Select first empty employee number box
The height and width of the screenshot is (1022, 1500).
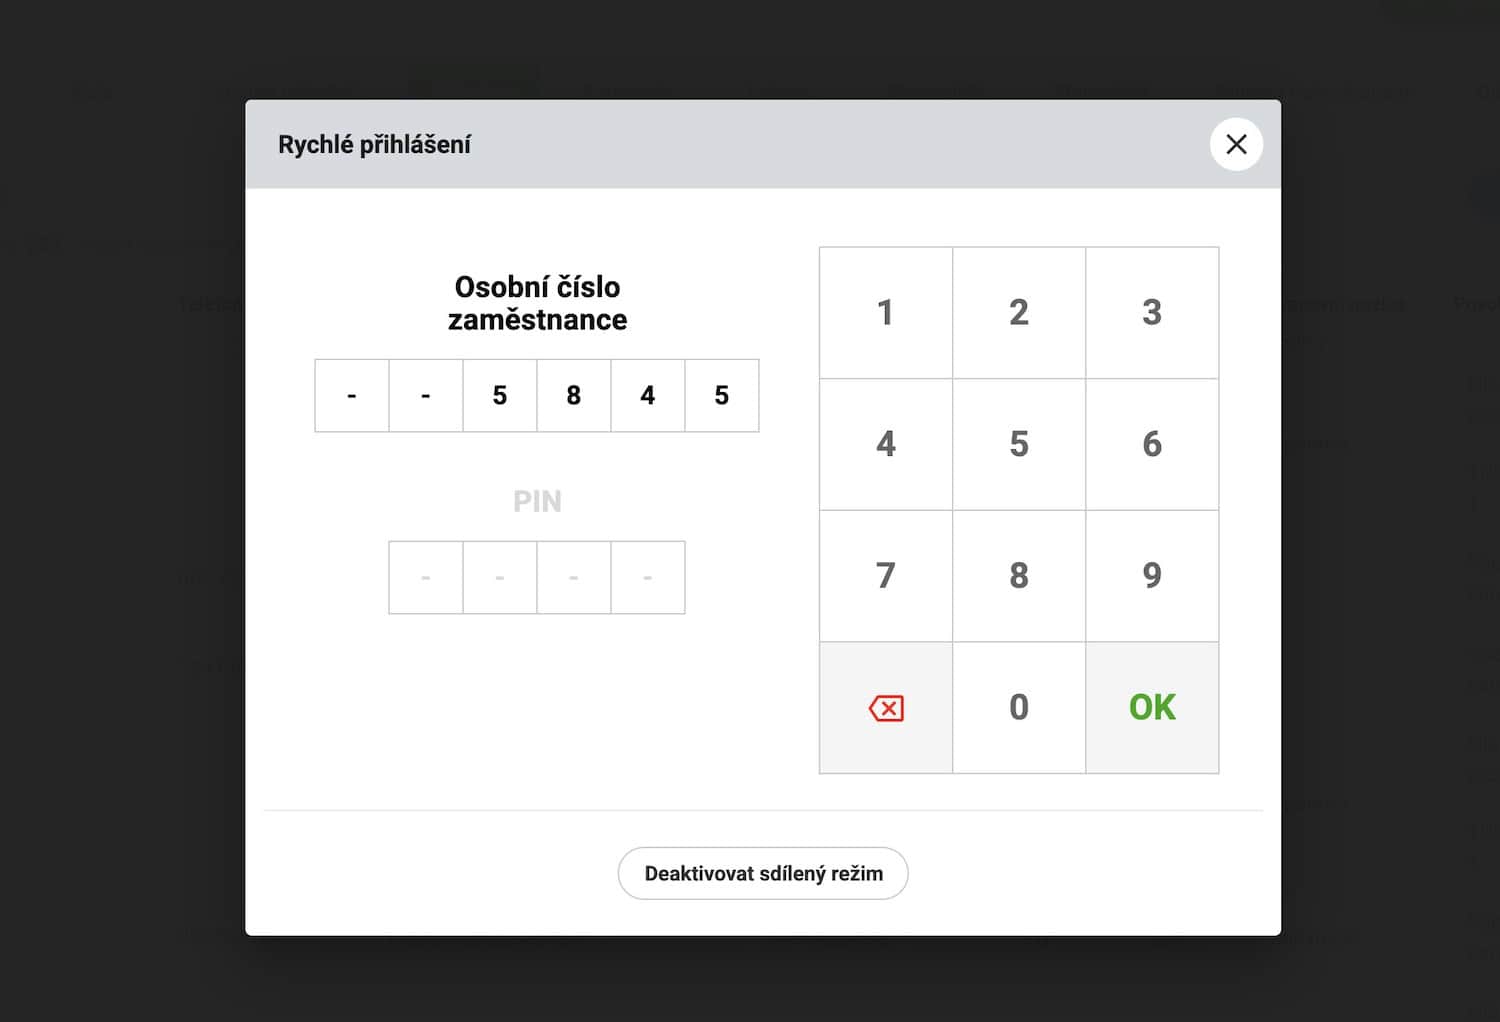352,396
